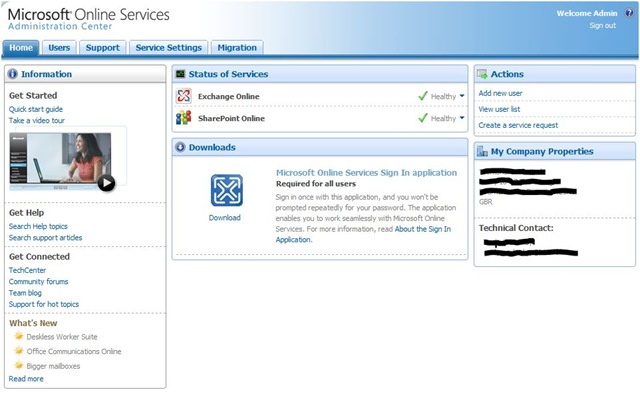Click the Download link under the icon
640x398 pixels.
(224, 218)
